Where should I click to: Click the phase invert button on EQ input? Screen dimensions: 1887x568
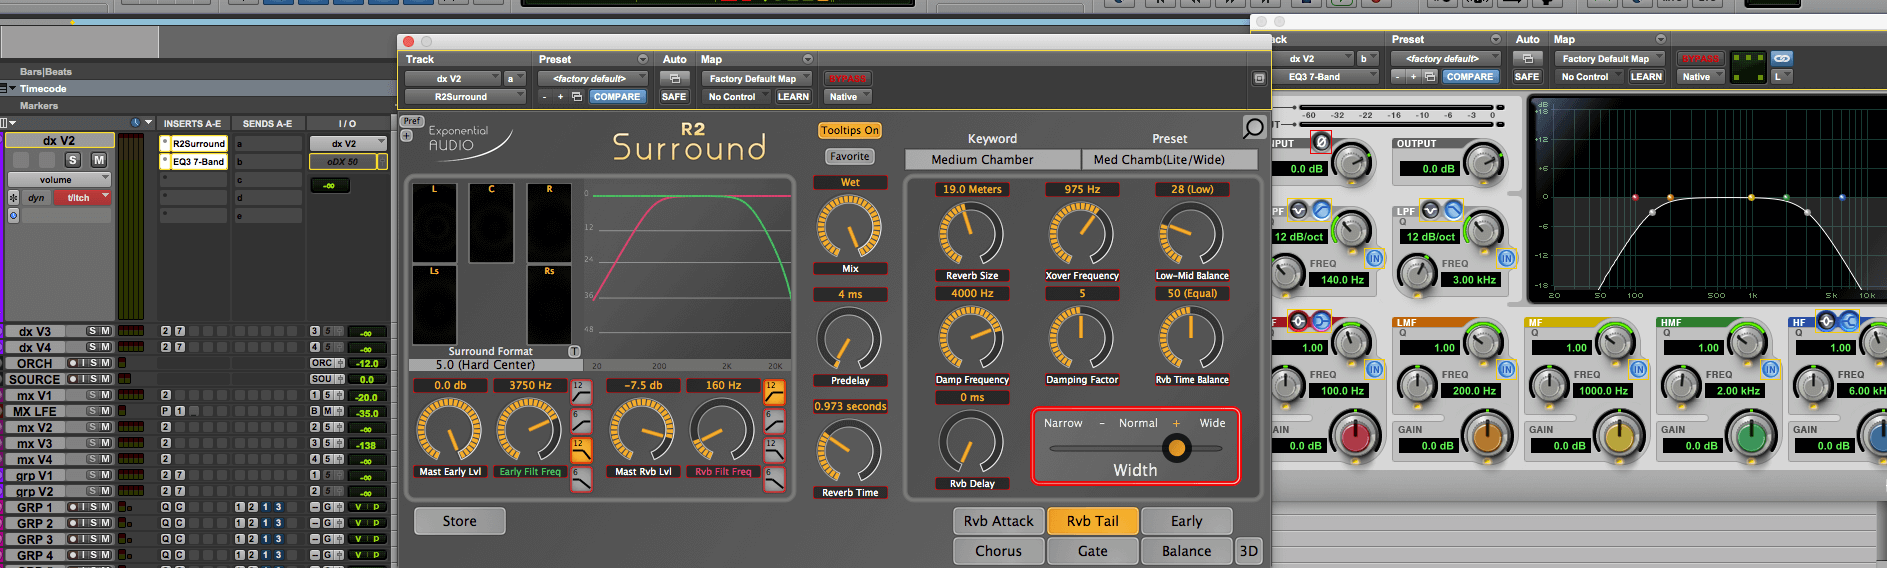pyautogui.click(x=1321, y=142)
